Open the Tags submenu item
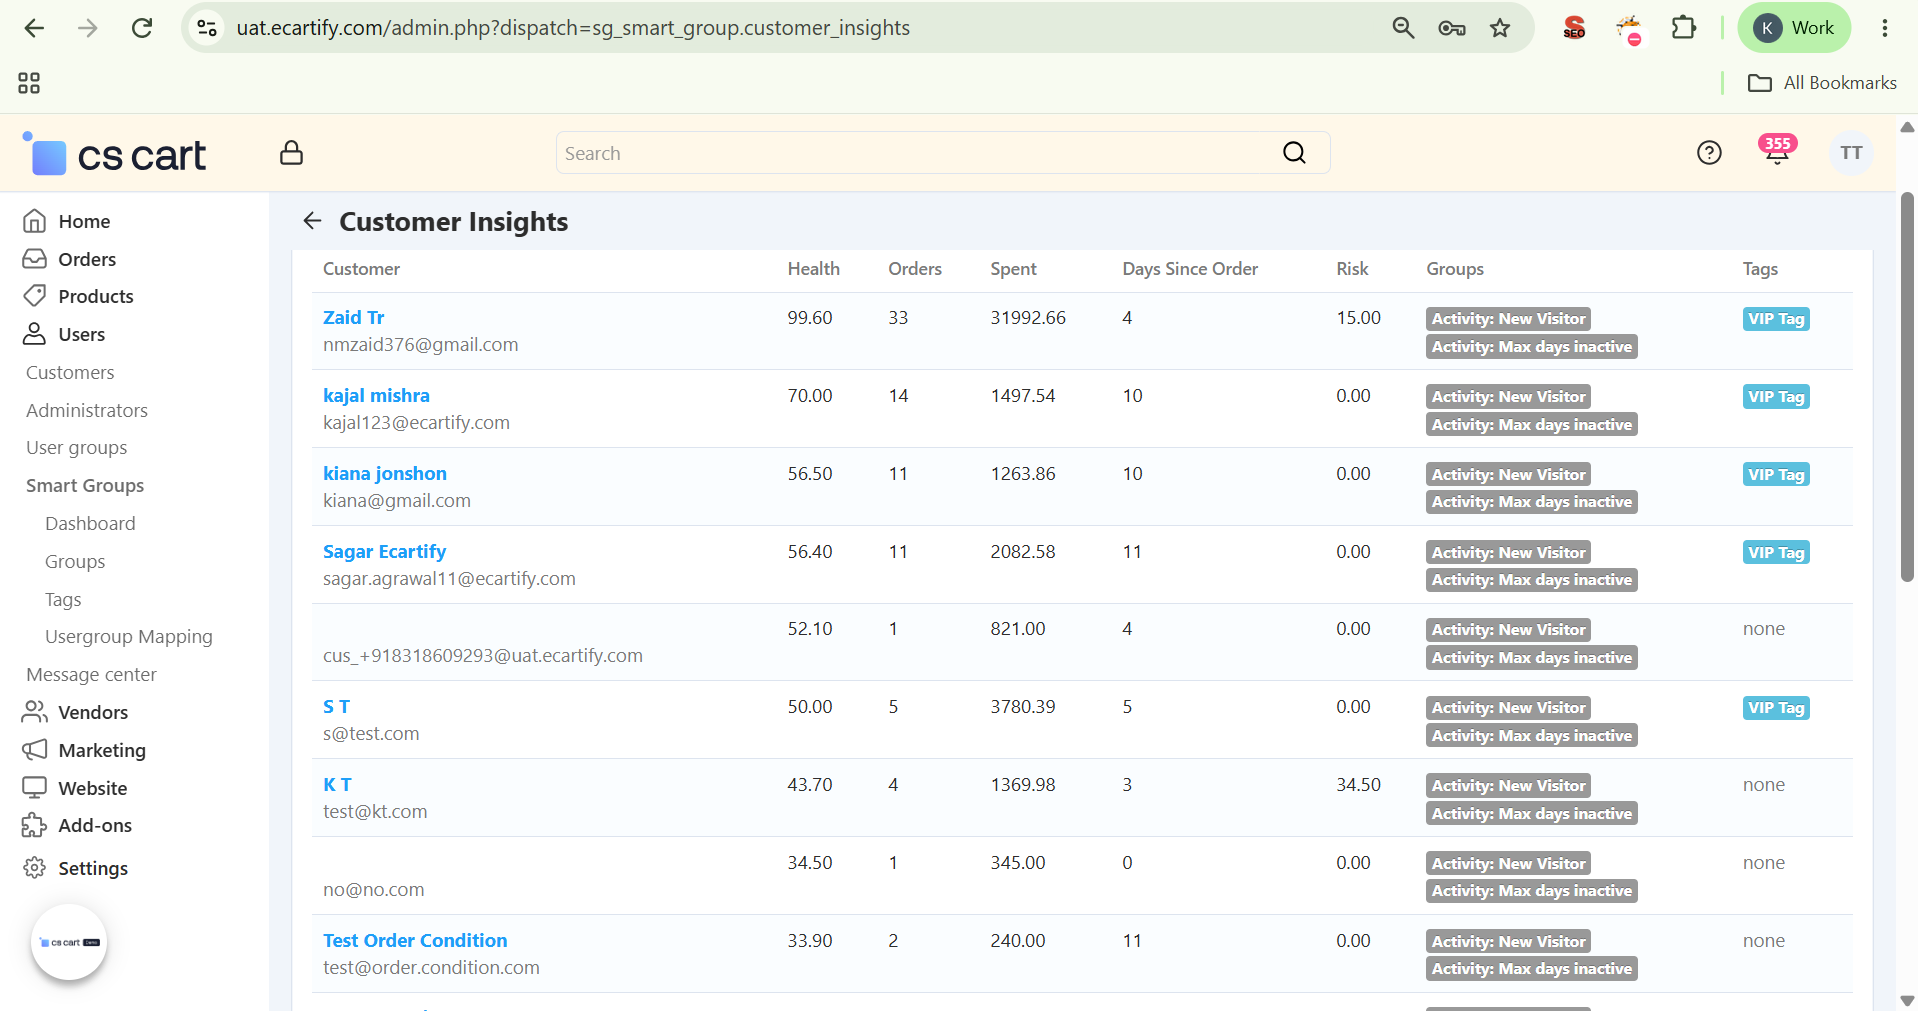 63,599
